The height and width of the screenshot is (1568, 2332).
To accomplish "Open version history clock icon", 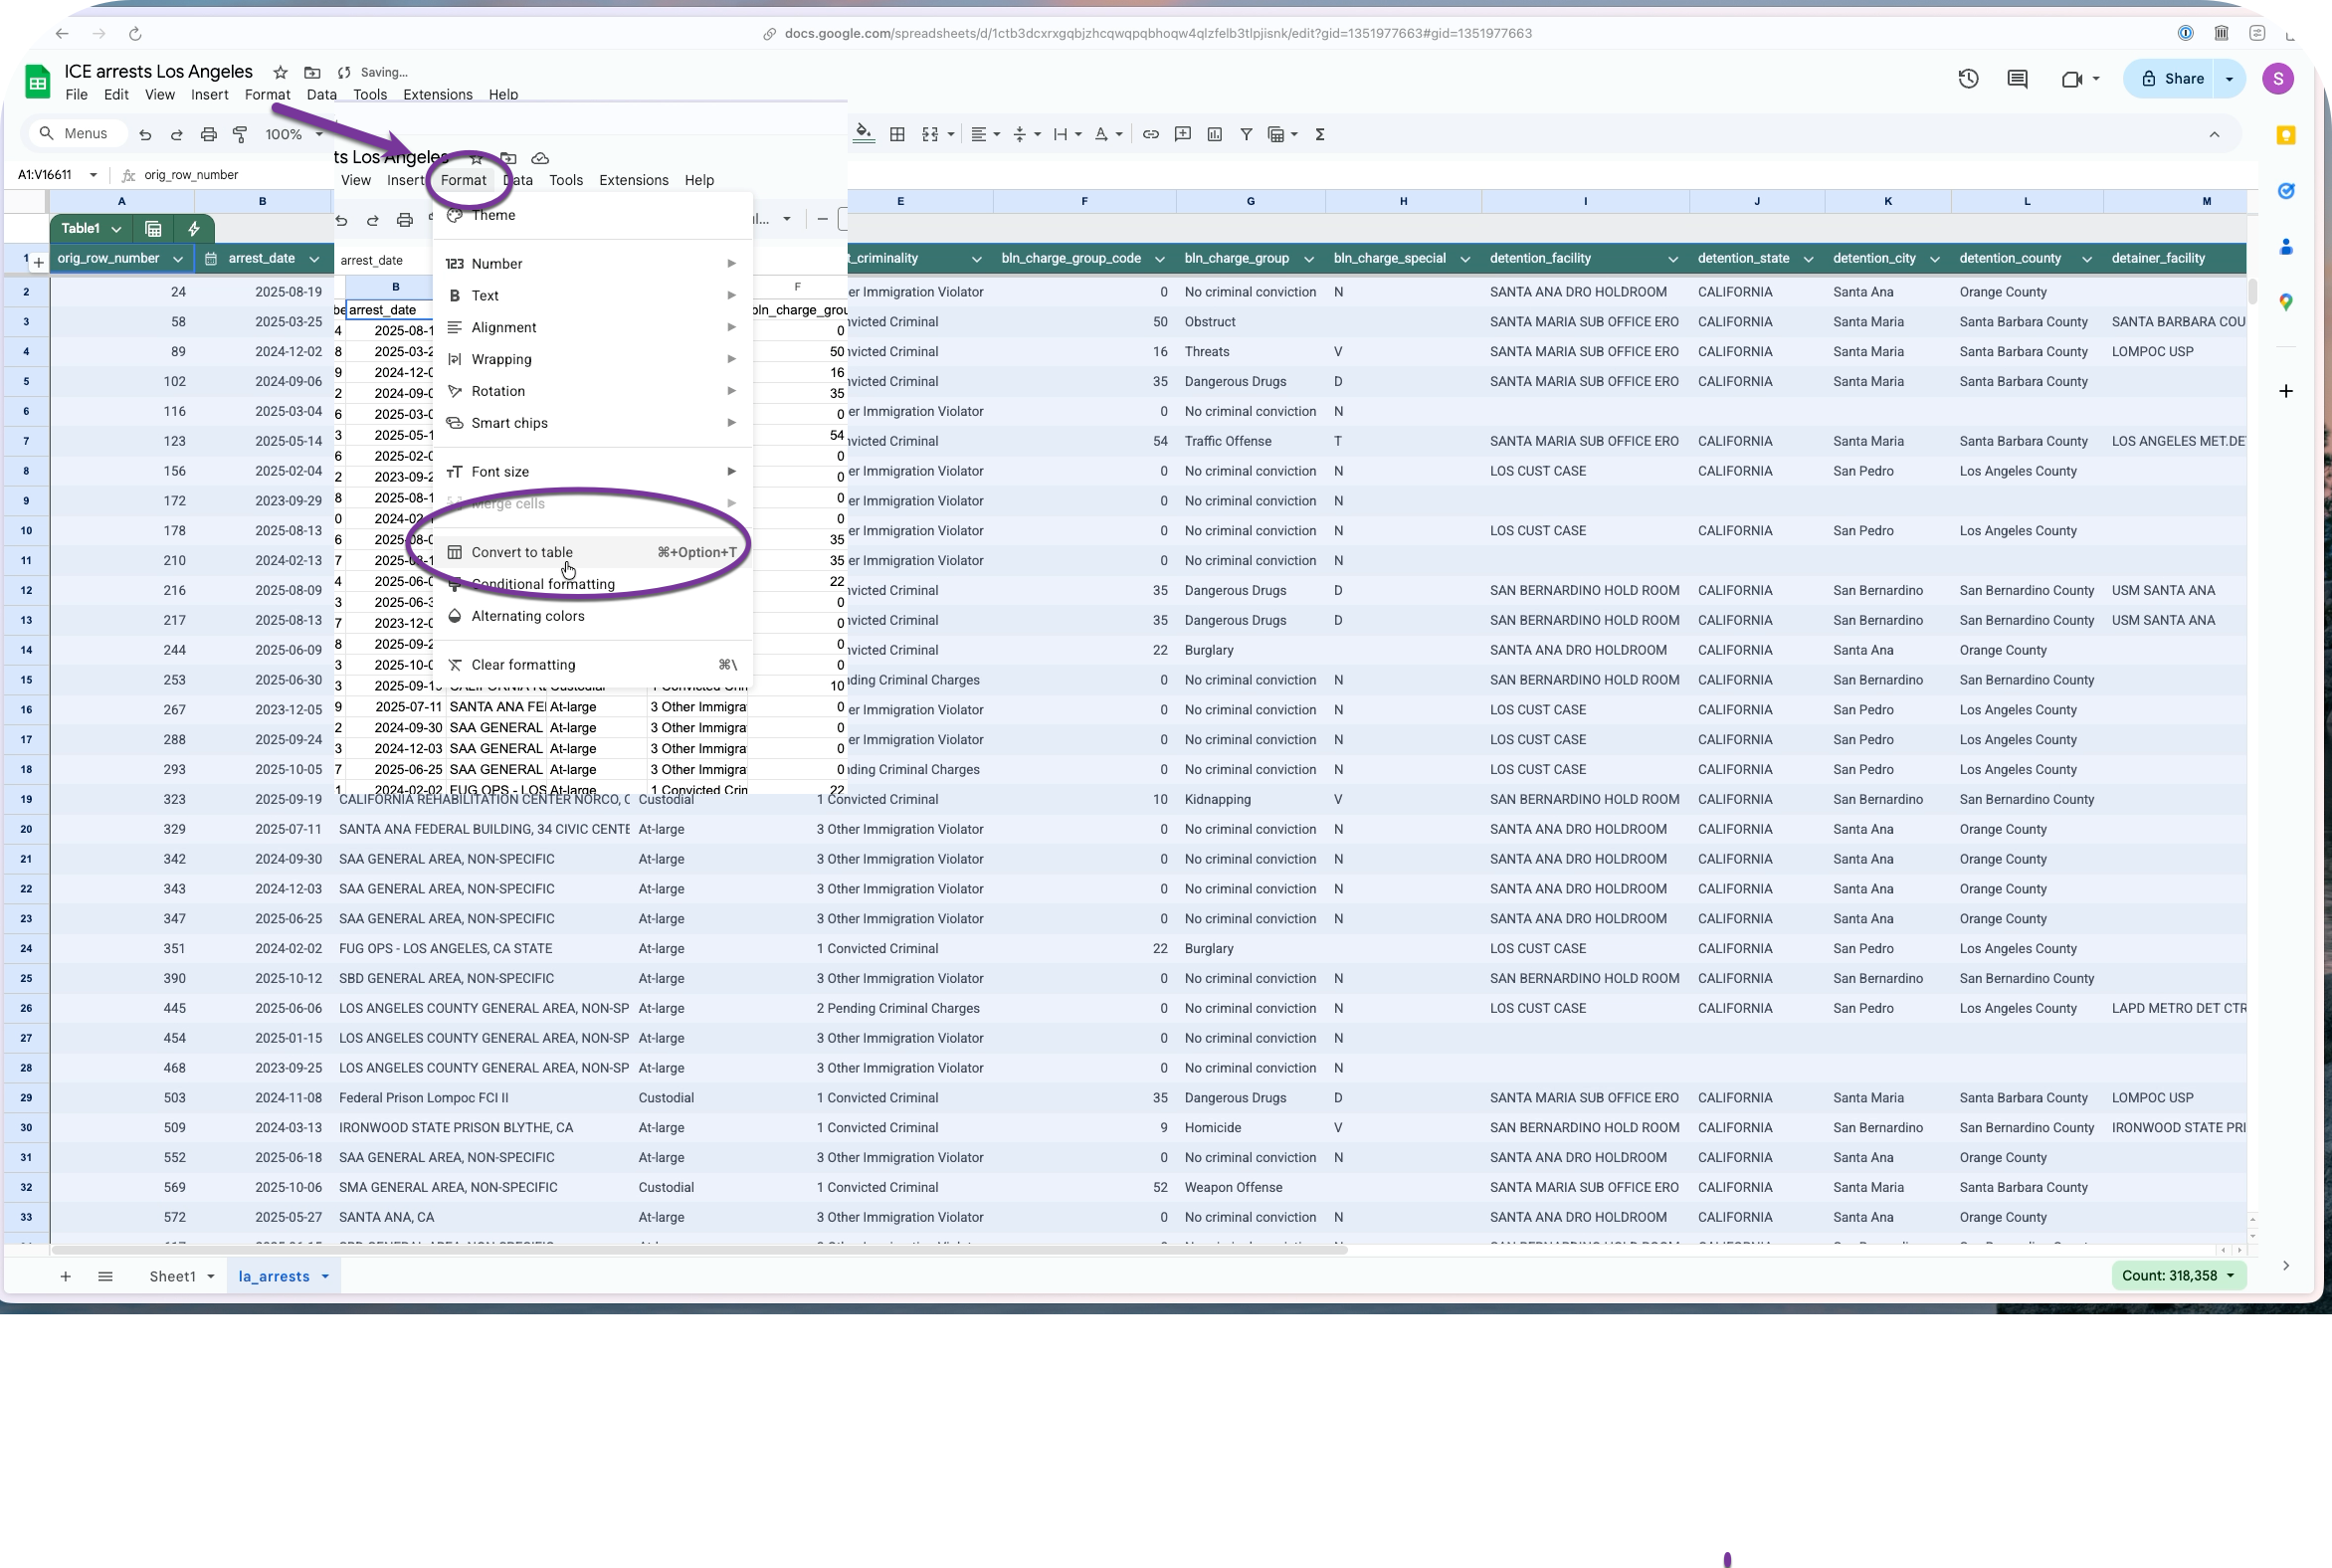I will 1967,79.
